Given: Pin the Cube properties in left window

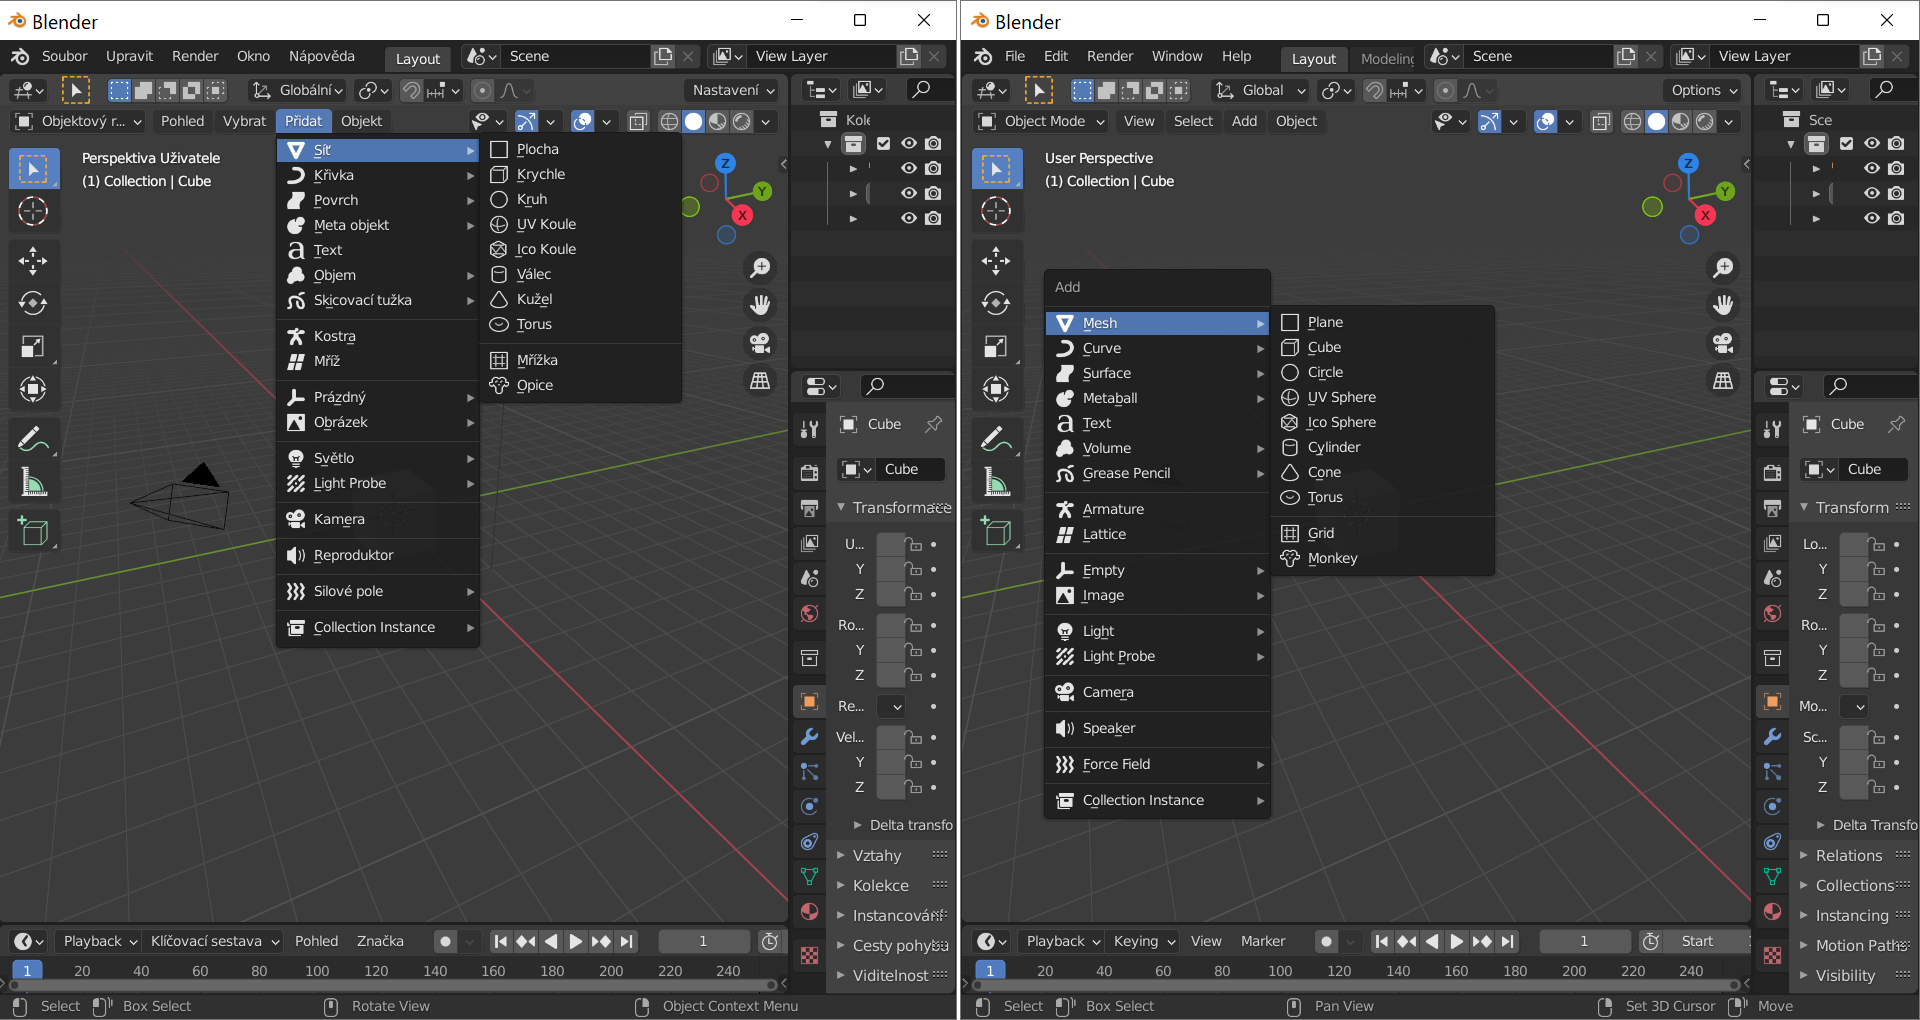Looking at the screenshot, I should [x=933, y=424].
